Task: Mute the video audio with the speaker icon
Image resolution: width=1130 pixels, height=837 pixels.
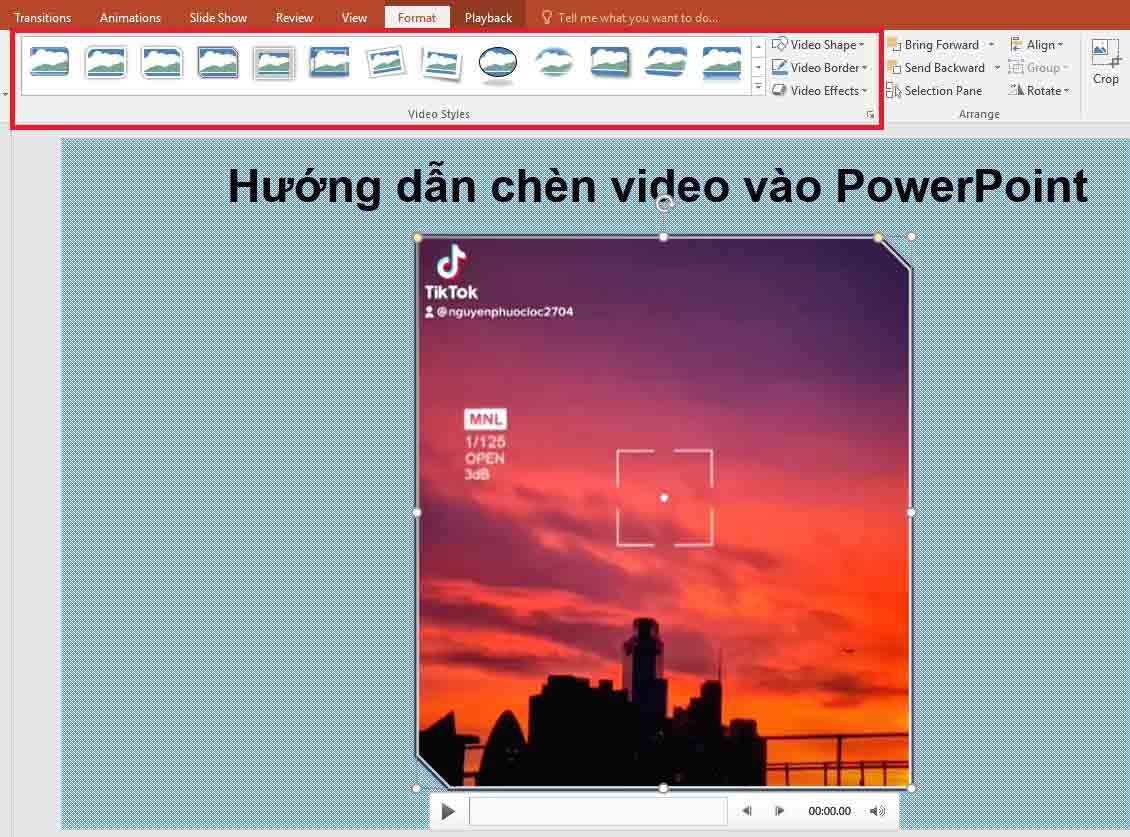Action: pos(877,811)
